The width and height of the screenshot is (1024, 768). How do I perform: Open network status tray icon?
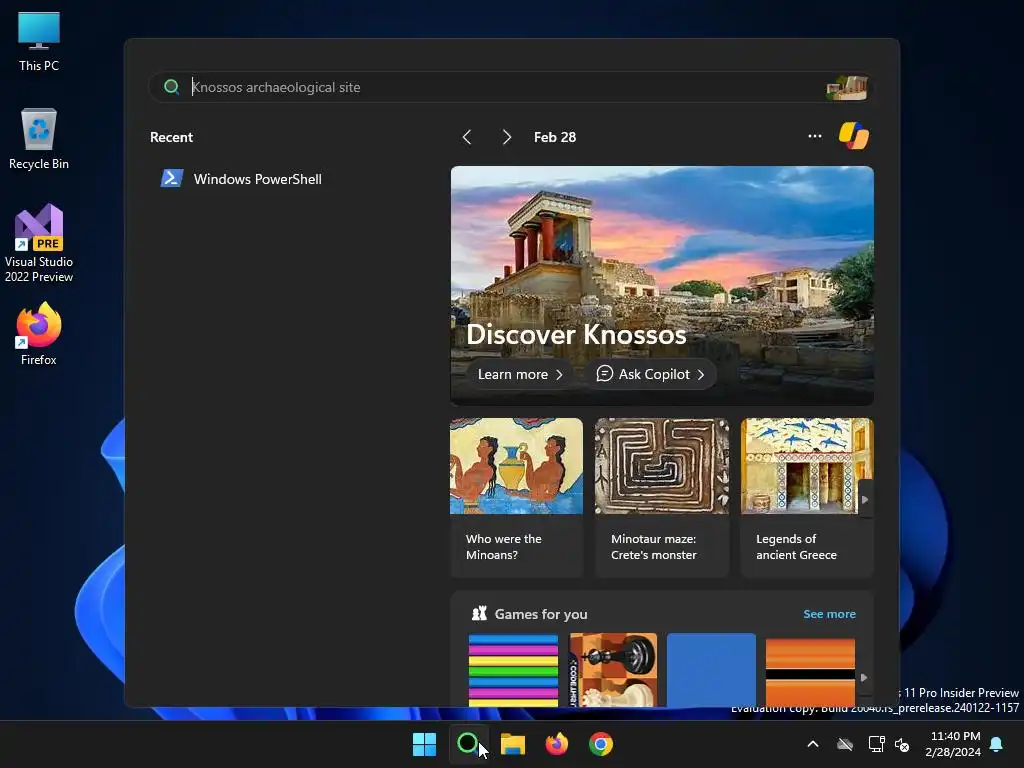[876, 744]
